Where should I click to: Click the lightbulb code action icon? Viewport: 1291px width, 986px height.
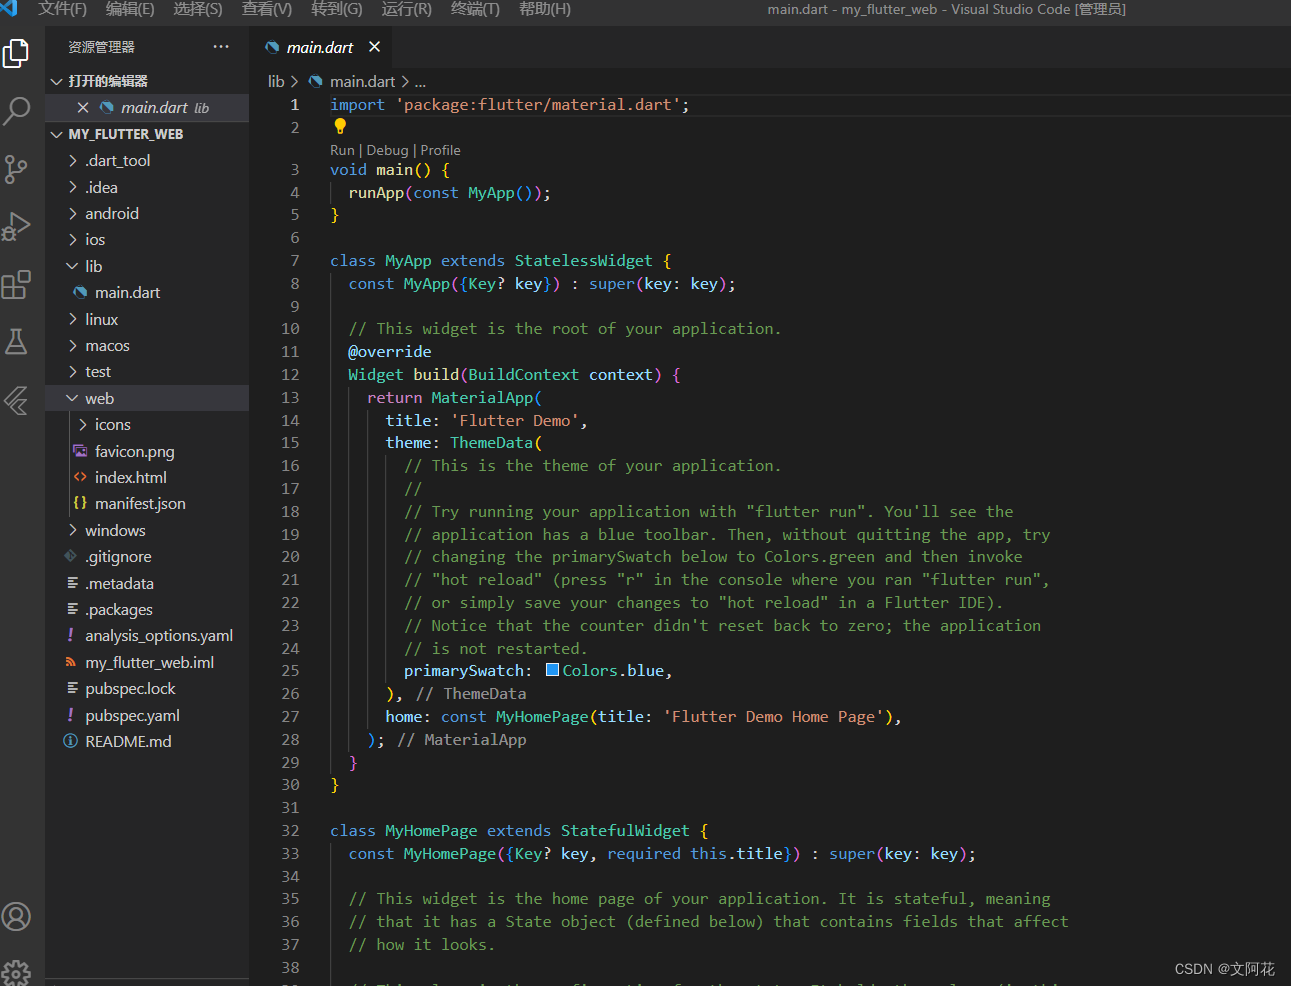340,126
